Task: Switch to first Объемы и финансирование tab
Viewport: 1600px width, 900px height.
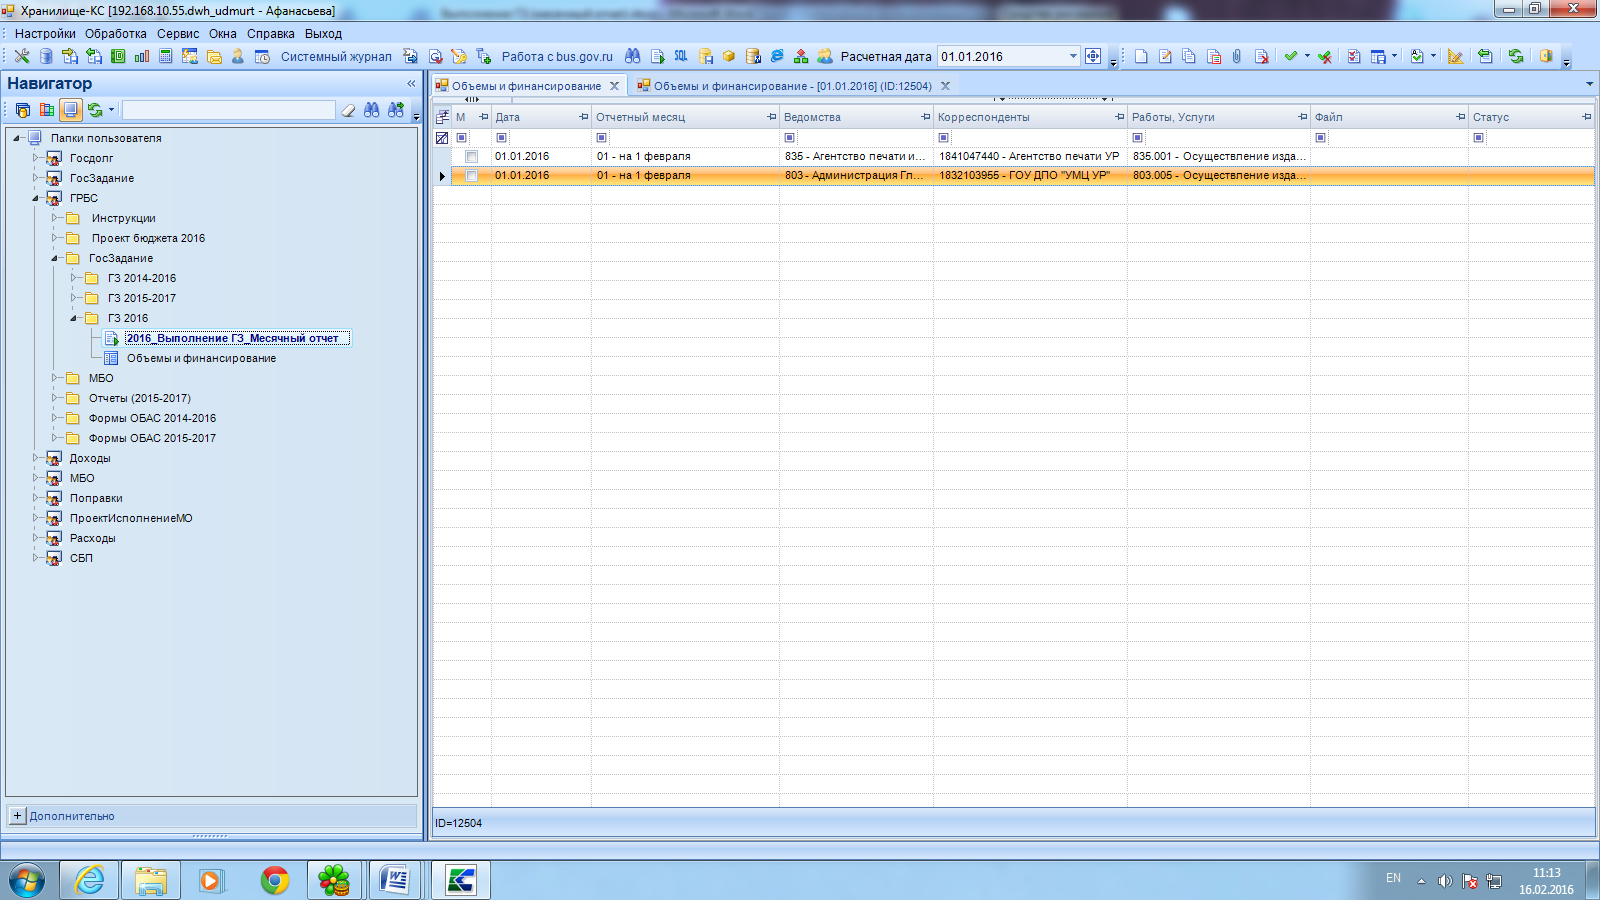Action: click(x=526, y=86)
